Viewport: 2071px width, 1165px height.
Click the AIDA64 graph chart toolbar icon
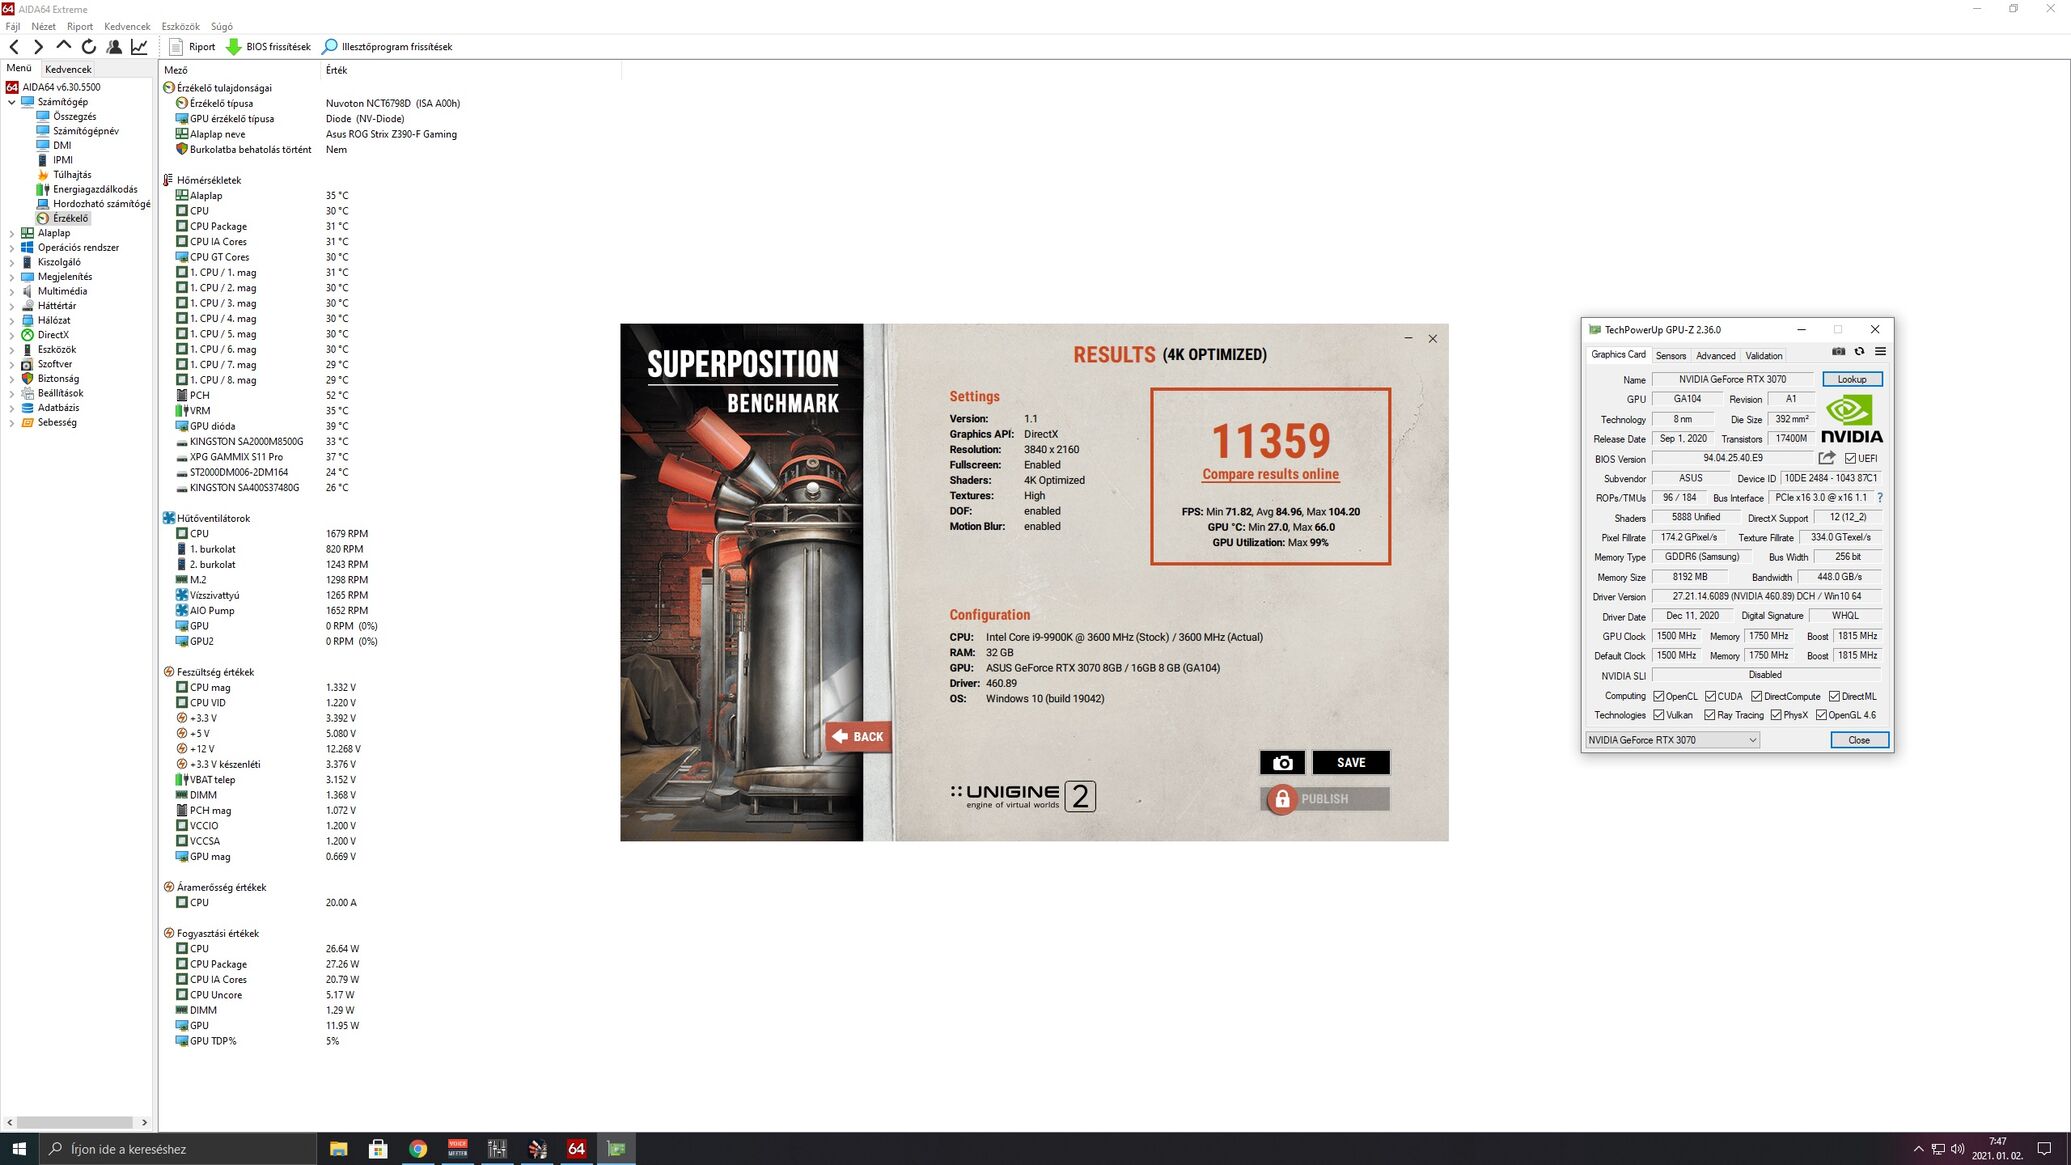click(x=139, y=47)
